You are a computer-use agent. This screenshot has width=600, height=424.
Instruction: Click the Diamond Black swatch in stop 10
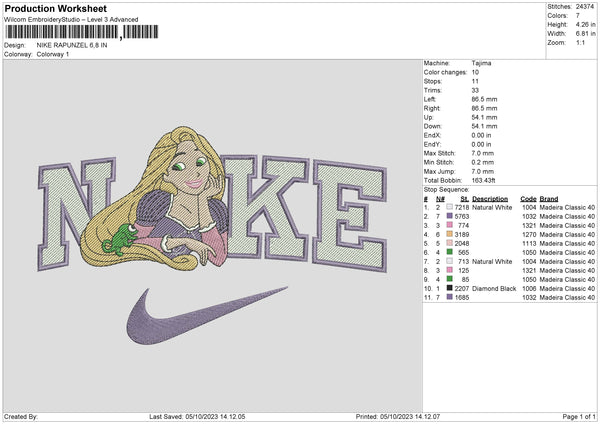[x=449, y=288]
